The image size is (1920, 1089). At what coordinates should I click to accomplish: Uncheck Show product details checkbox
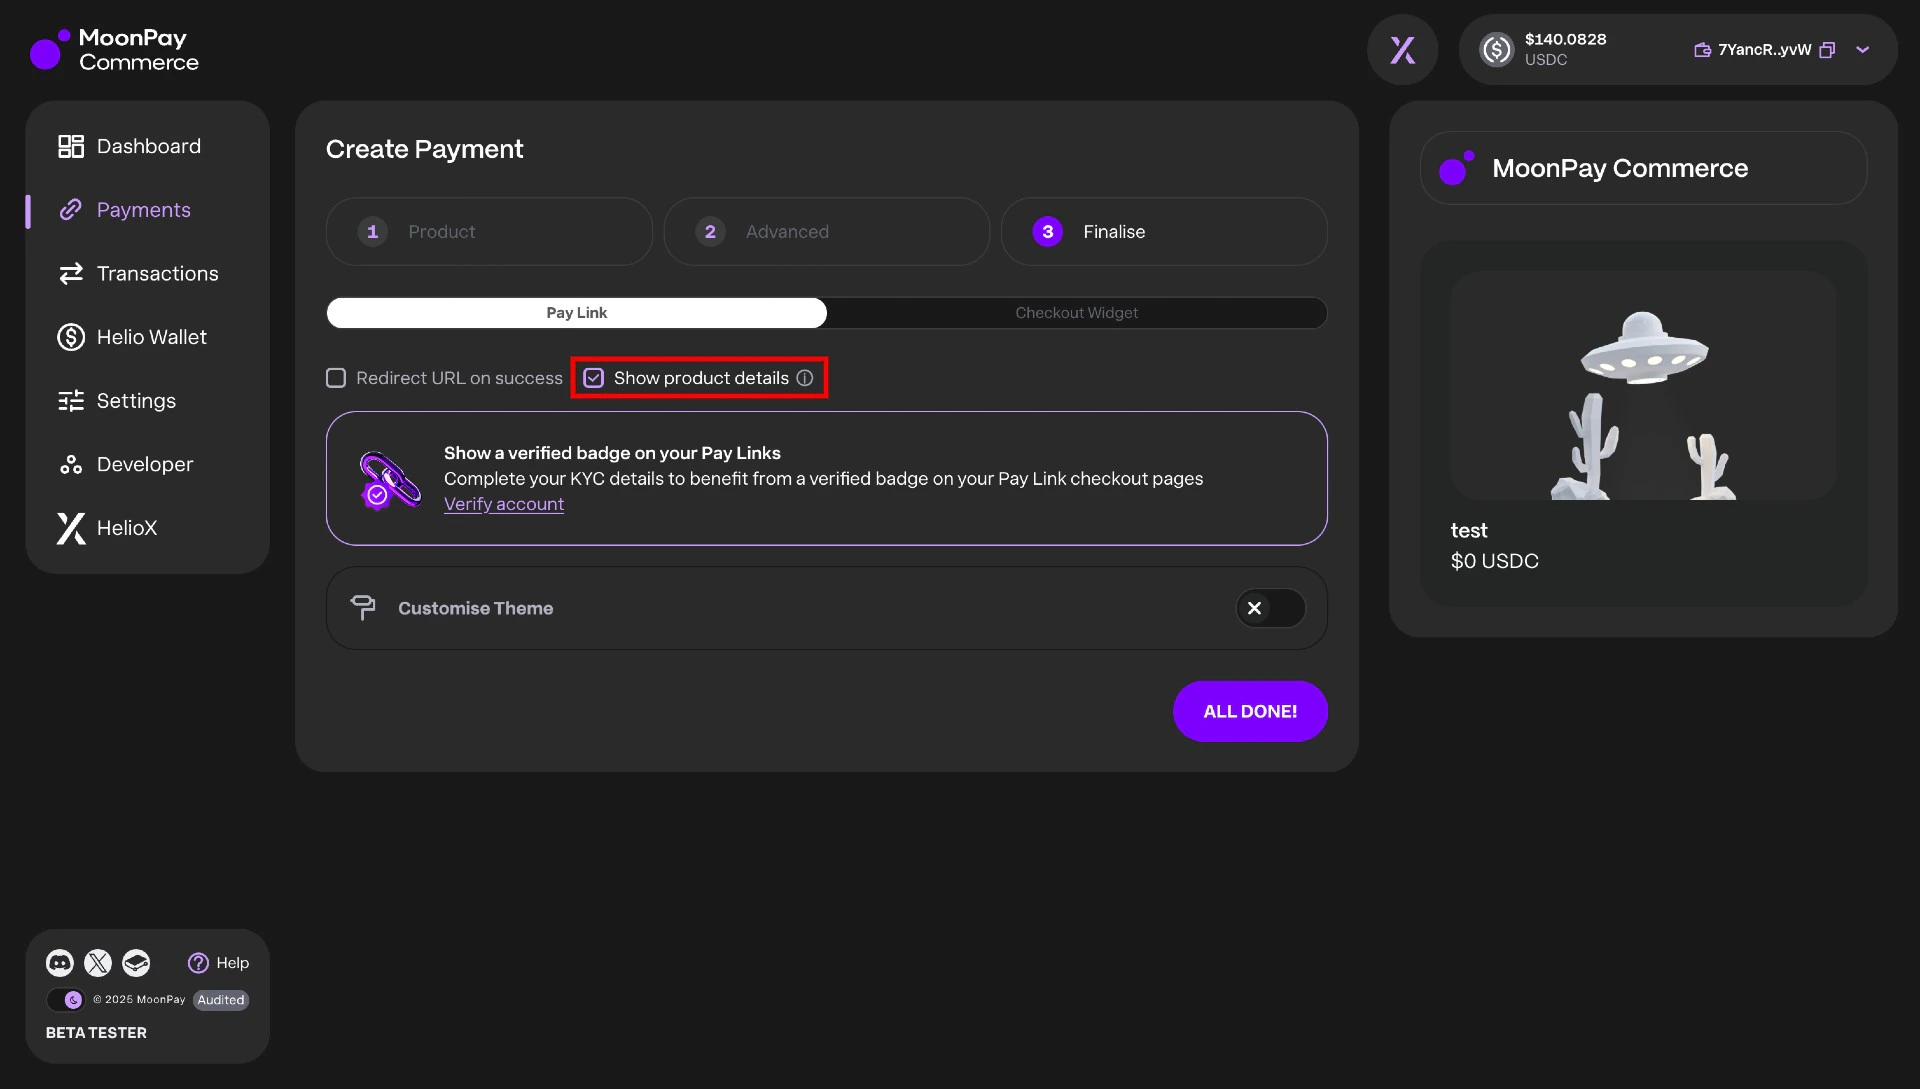coord(594,378)
